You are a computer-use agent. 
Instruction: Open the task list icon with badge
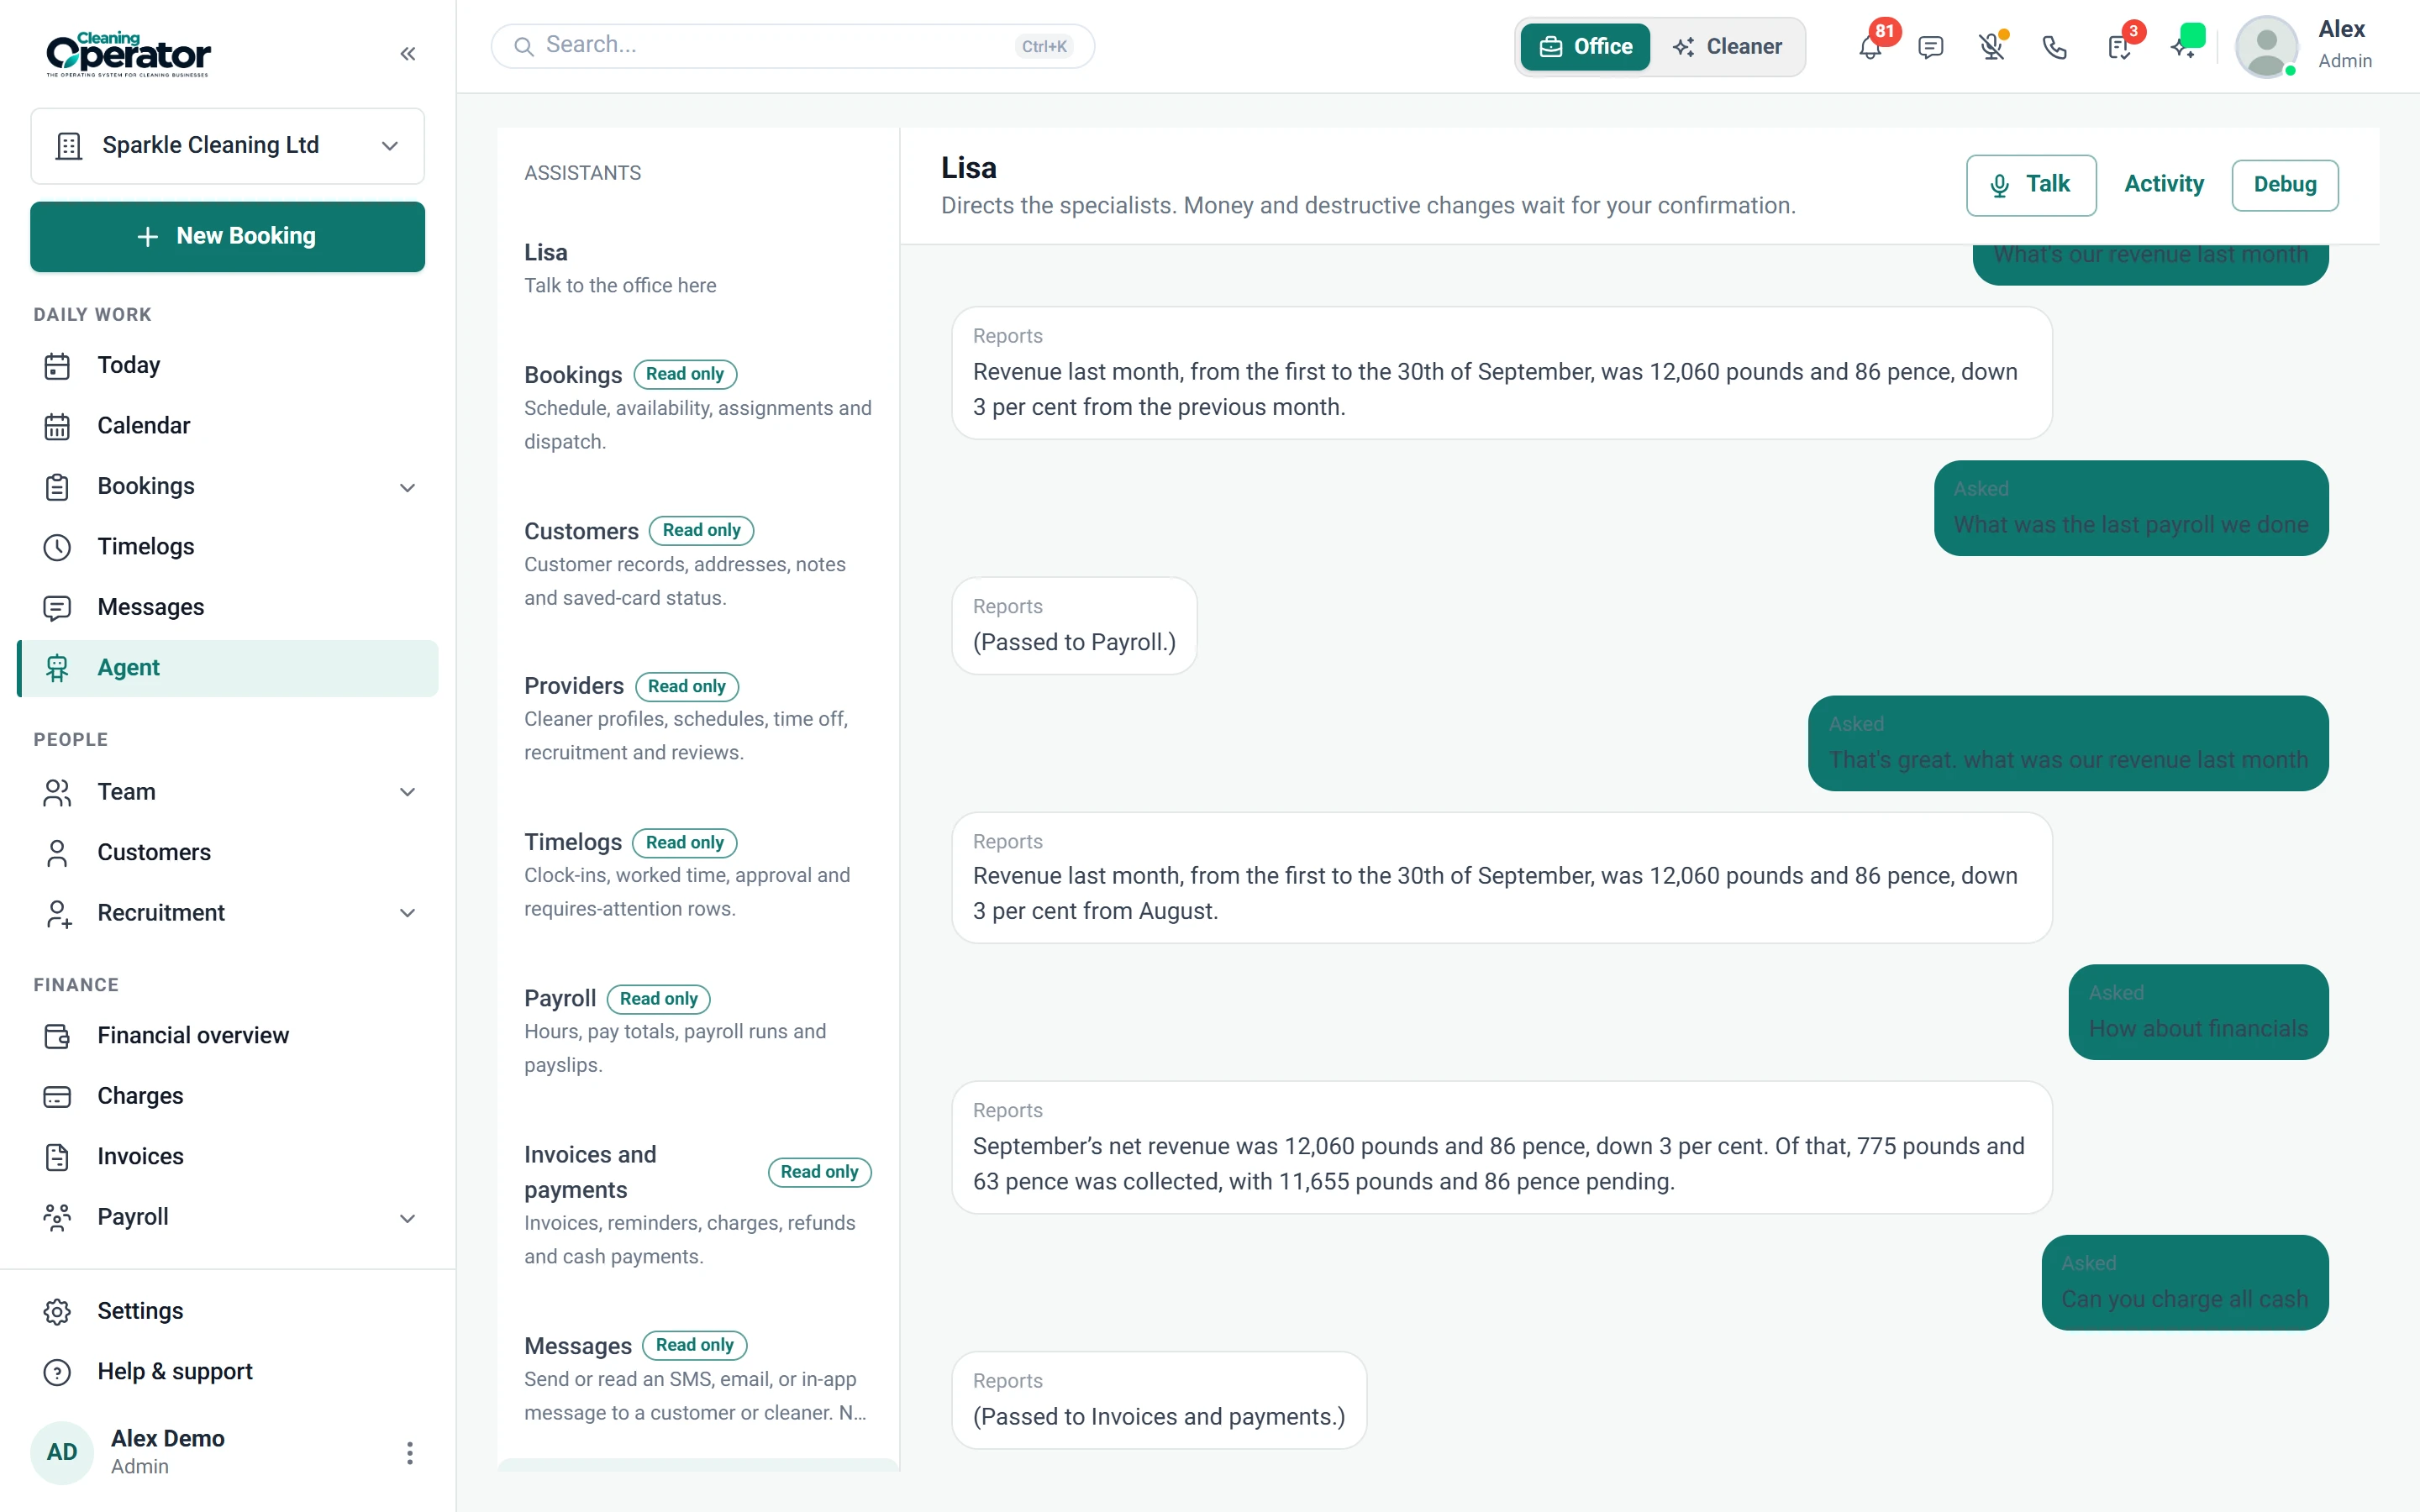pos(2118,47)
